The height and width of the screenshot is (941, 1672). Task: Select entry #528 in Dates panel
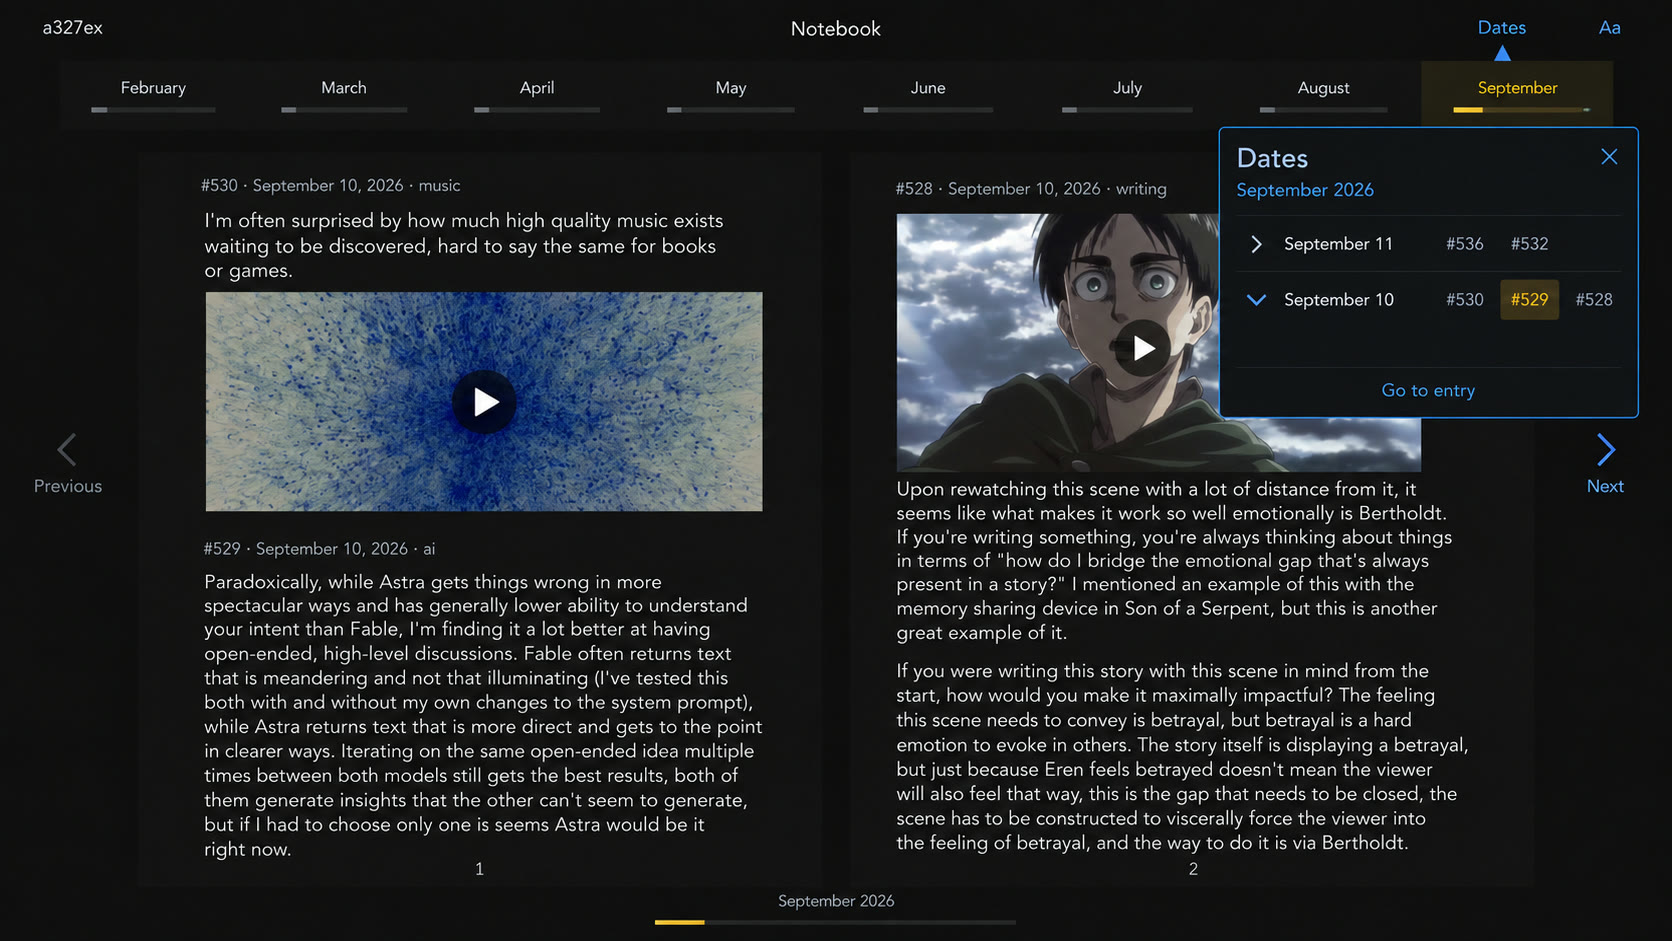click(1594, 300)
